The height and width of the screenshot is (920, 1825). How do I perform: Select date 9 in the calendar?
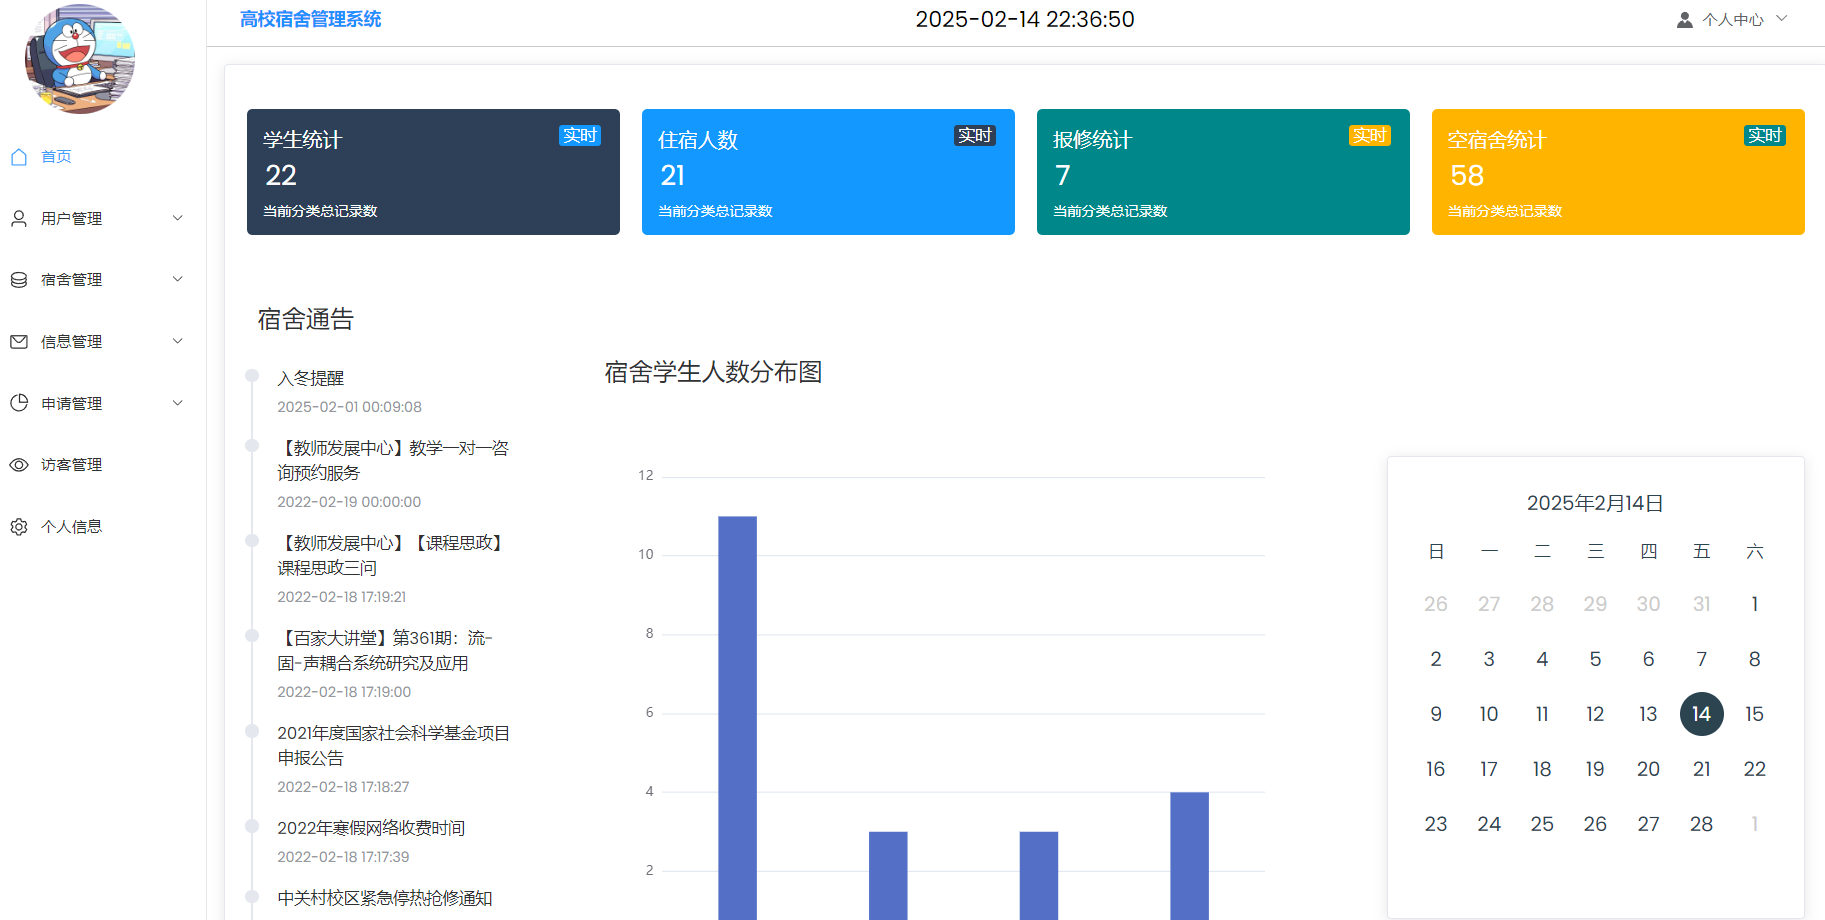(x=1436, y=714)
